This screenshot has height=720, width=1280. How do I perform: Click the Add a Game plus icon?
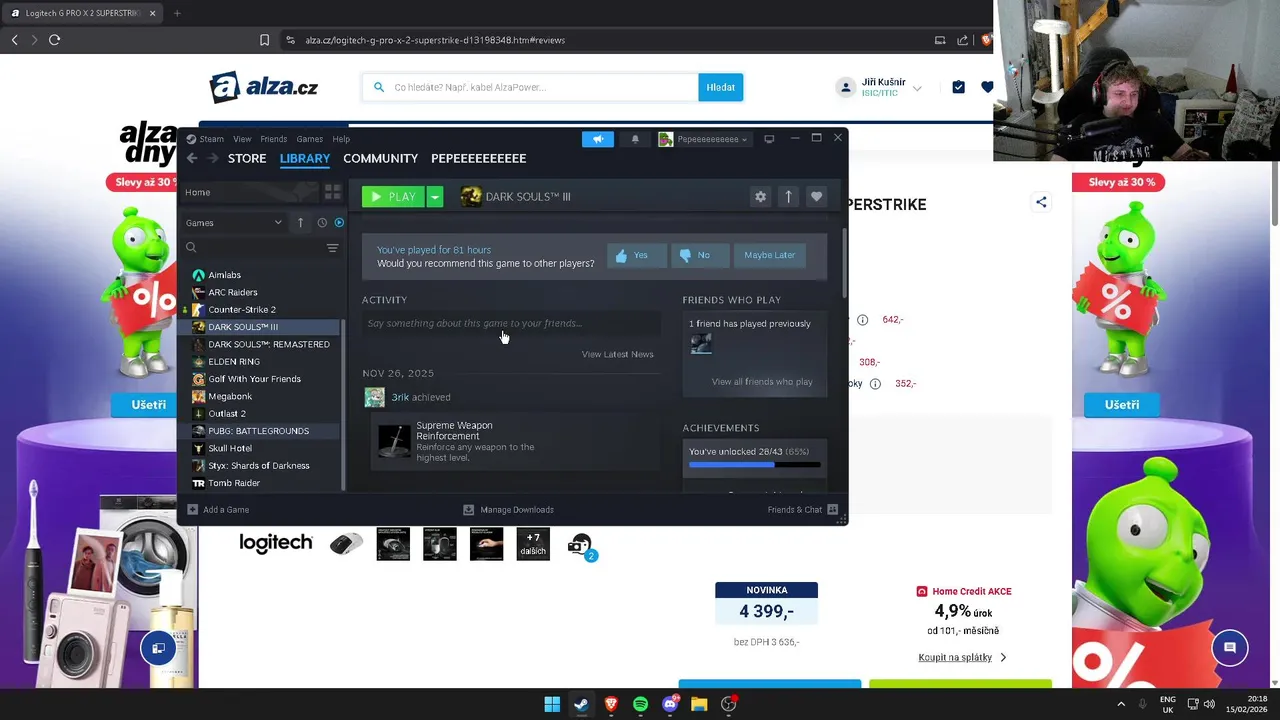click(x=192, y=509)
